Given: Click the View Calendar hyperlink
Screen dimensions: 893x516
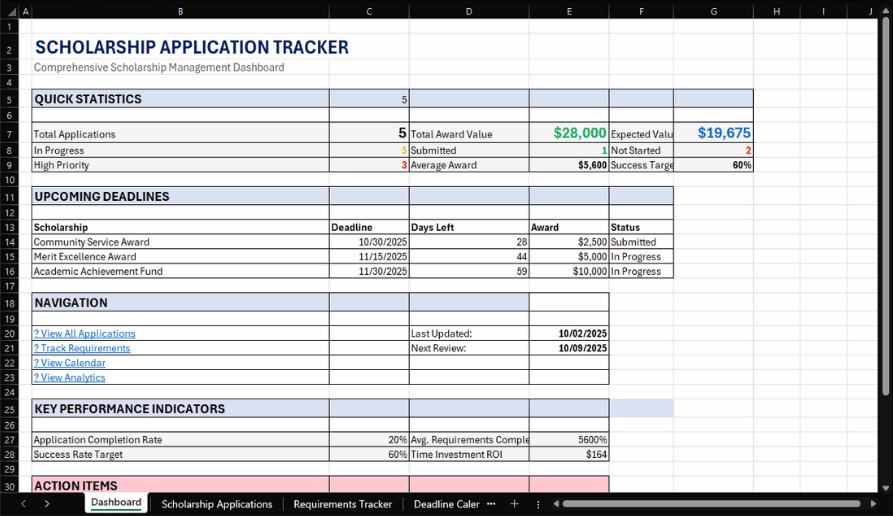Looking at the screenshot, I should click(69, 363).
